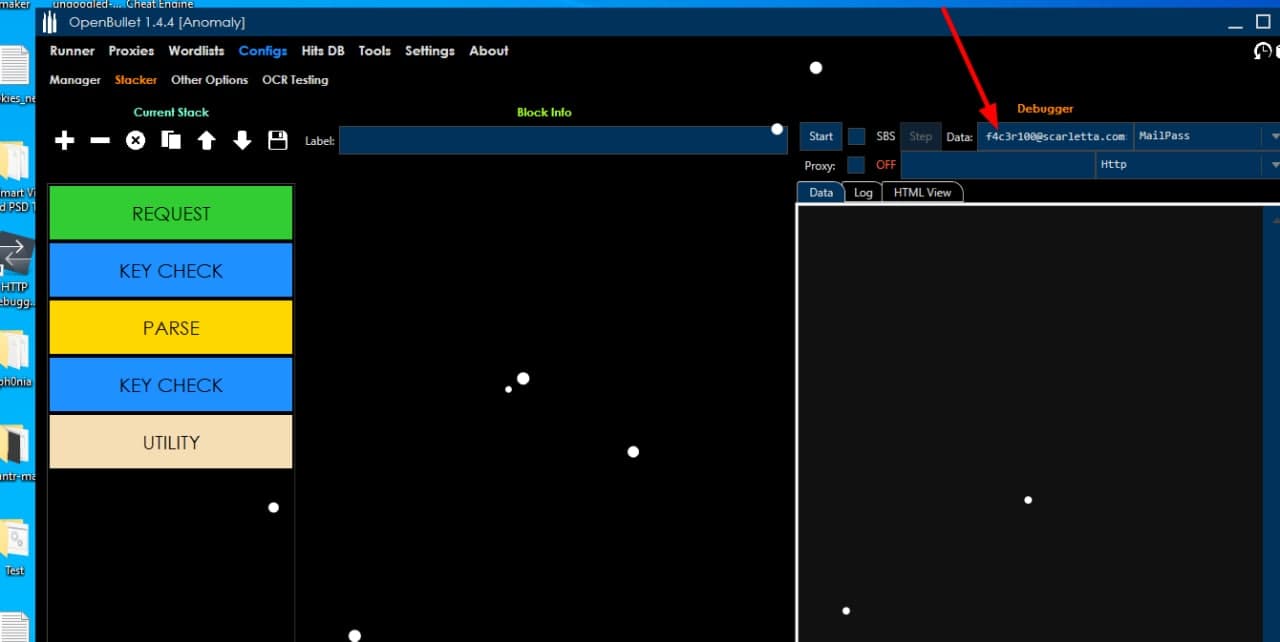Screen dimensions: 1280x642
Task: Select the green REQUEST block
Action: click(x=171, y=214)
